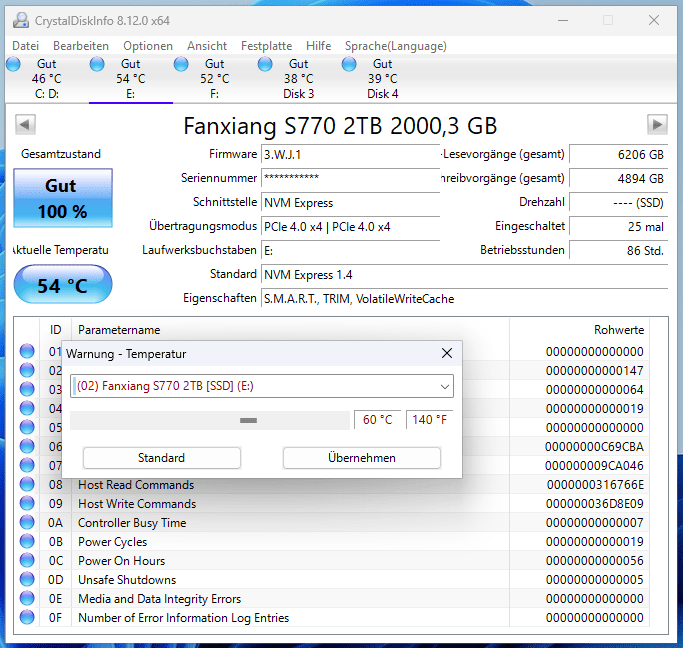Click status orb for attribute 02
This screenshot has width=683, height=648.
tap(27, 370)
